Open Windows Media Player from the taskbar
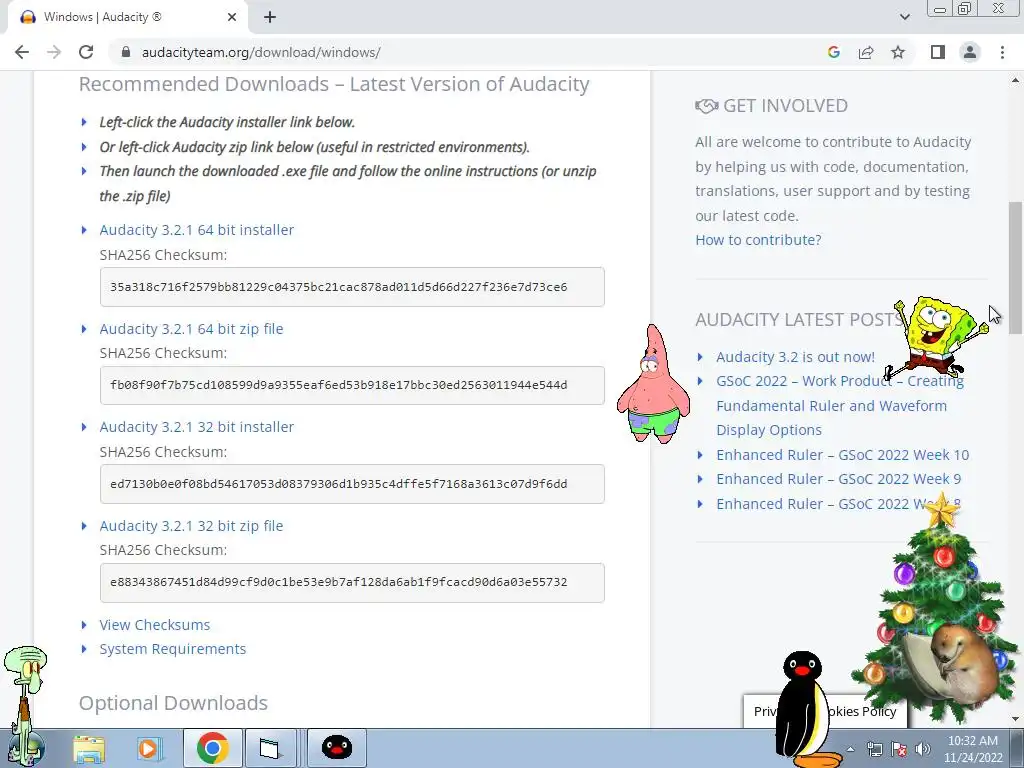The height and width of the screenshot is (768, 1024). pyautogui.click(x=150, y=748)
